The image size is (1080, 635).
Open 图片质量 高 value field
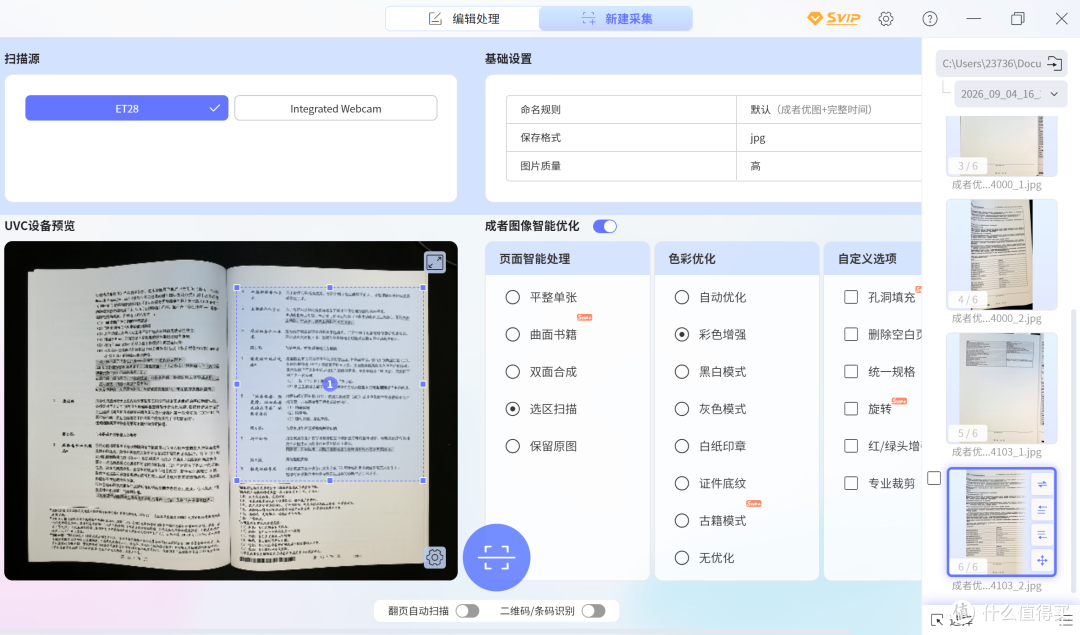click(x=829, y=166)
